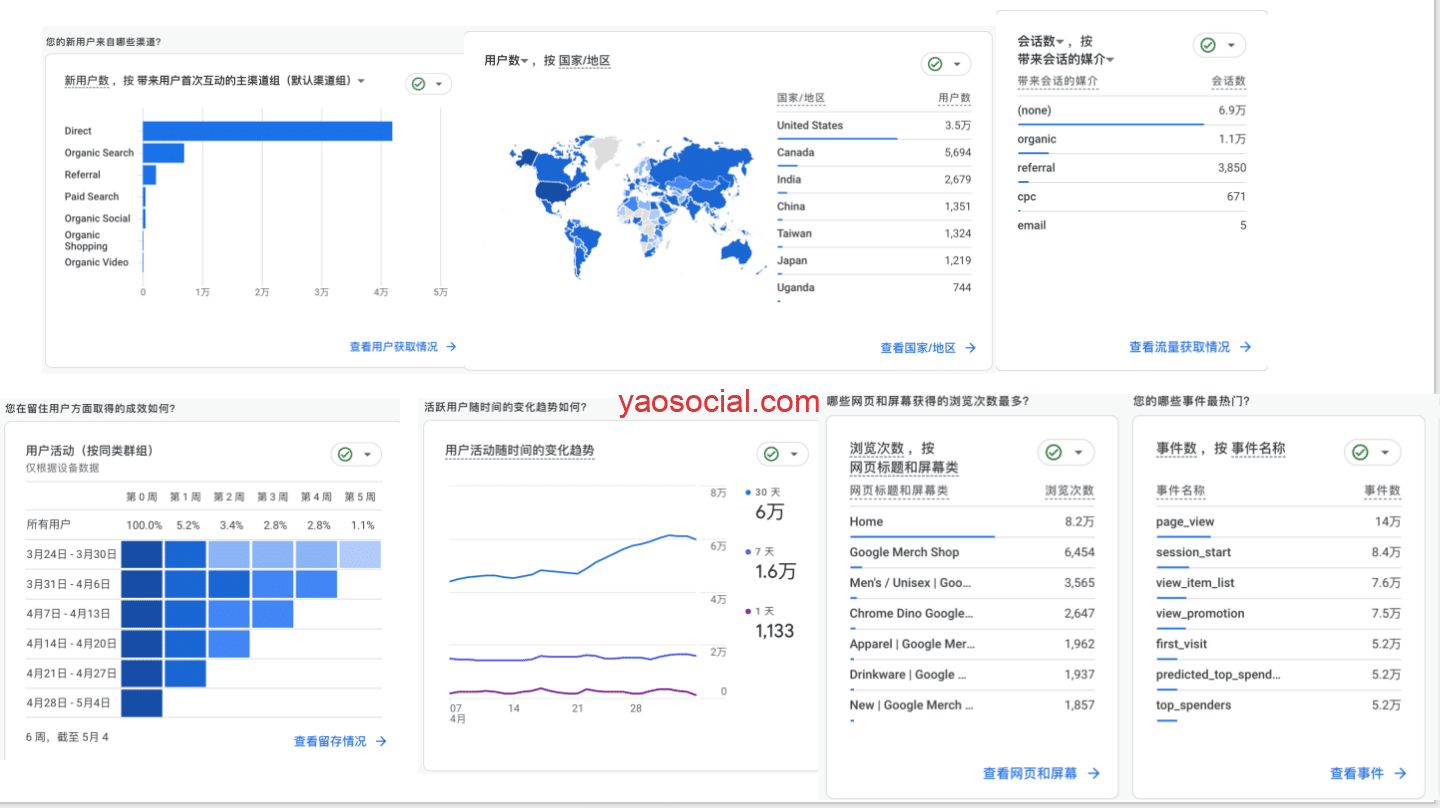The width and height of the screenshot is (1440, 808).
Task: Click green check icon on 事件数 card
Action: tap(1360, 452)
